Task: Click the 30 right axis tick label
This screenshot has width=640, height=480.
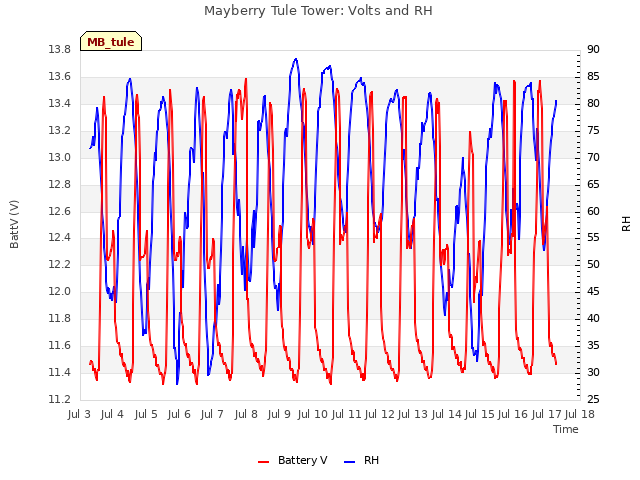Action: pos(593,372)
